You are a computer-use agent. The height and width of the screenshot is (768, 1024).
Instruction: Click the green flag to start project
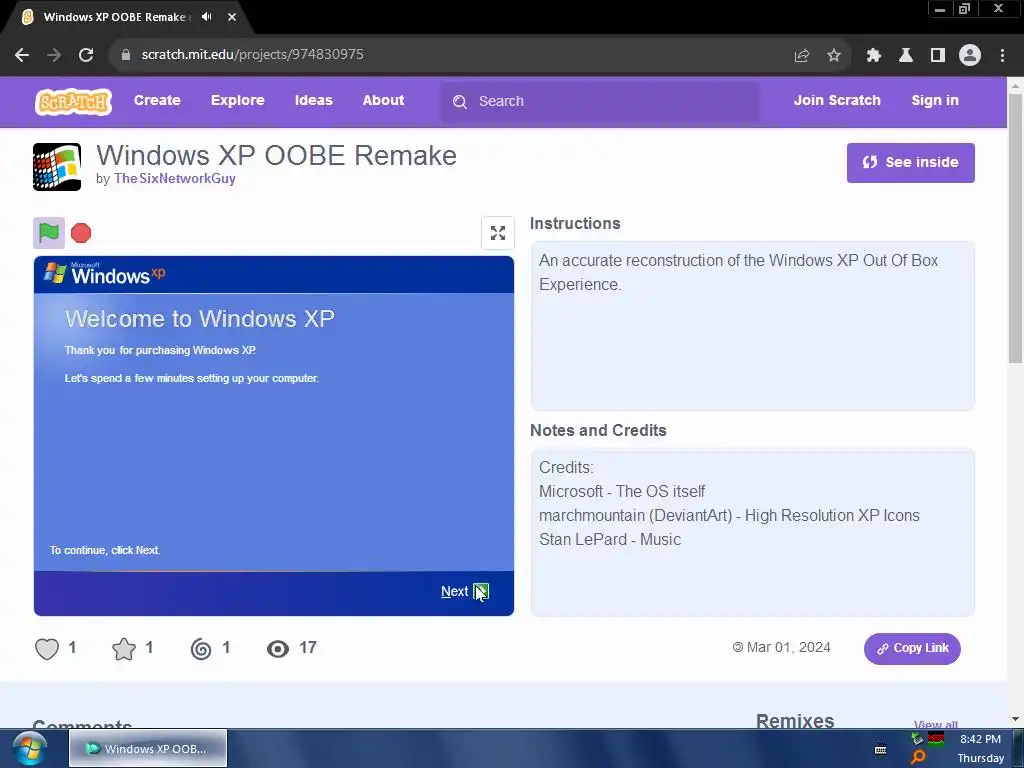point(49,232)
